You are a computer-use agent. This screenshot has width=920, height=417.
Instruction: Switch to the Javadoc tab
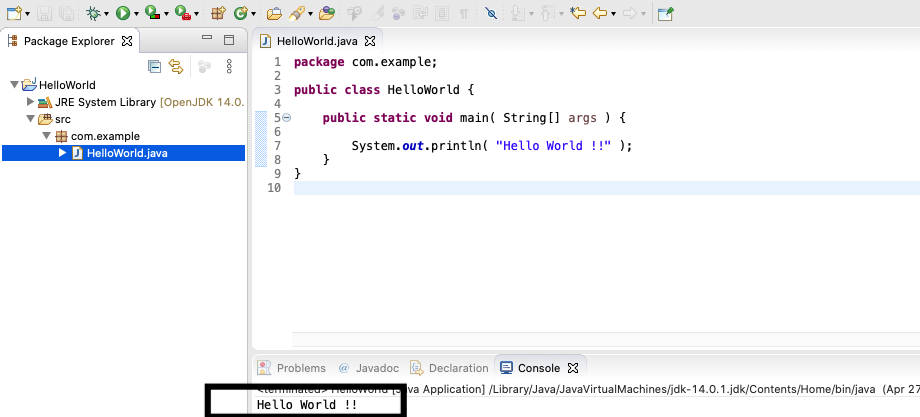(370, 368)
